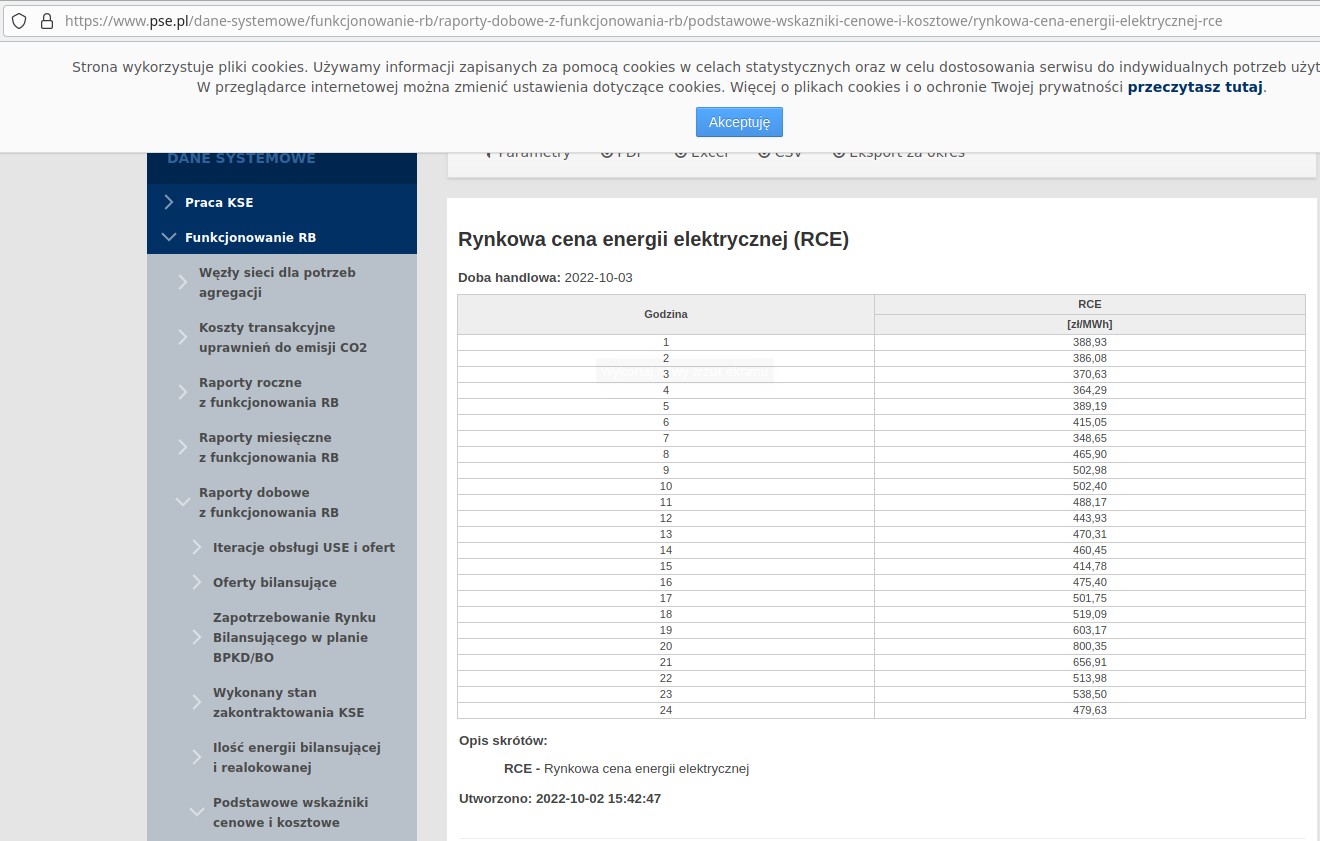
Task: Click the Godzina table column header
Action: [665, 314]
